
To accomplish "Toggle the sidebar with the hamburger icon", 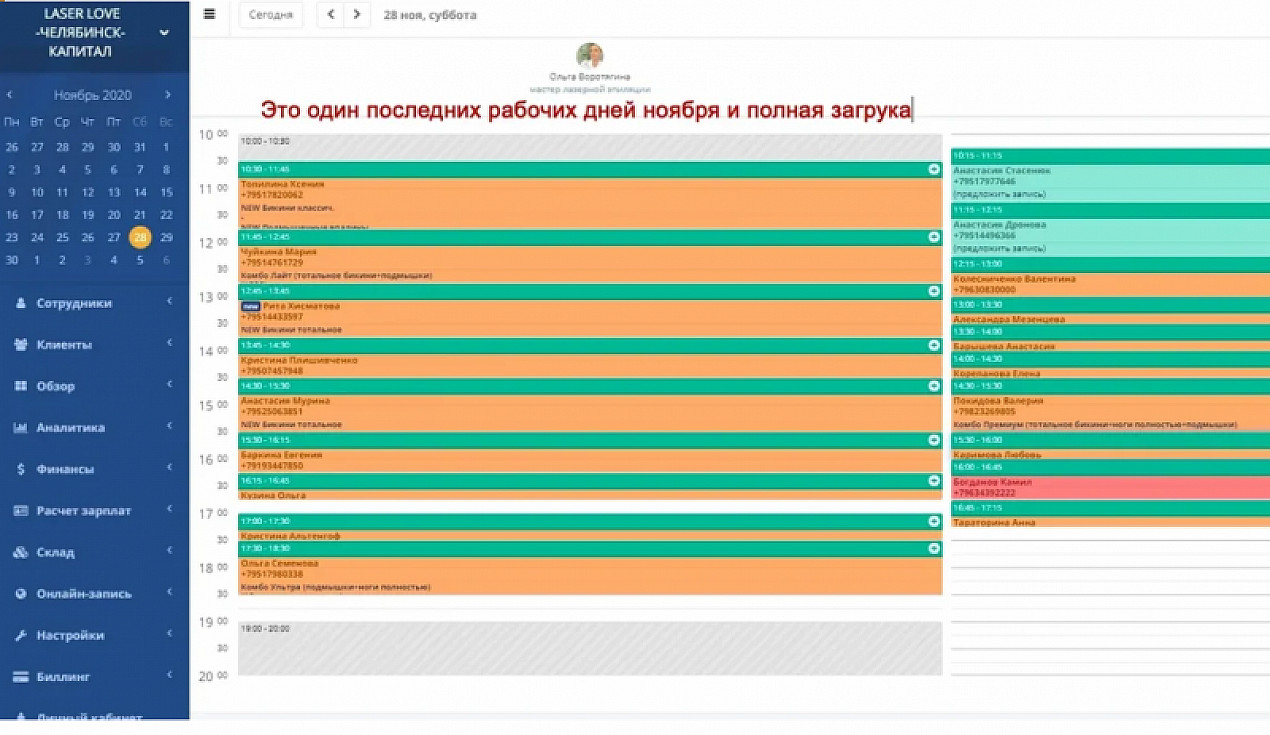I will pyautogui.click(x=209, y=14).
